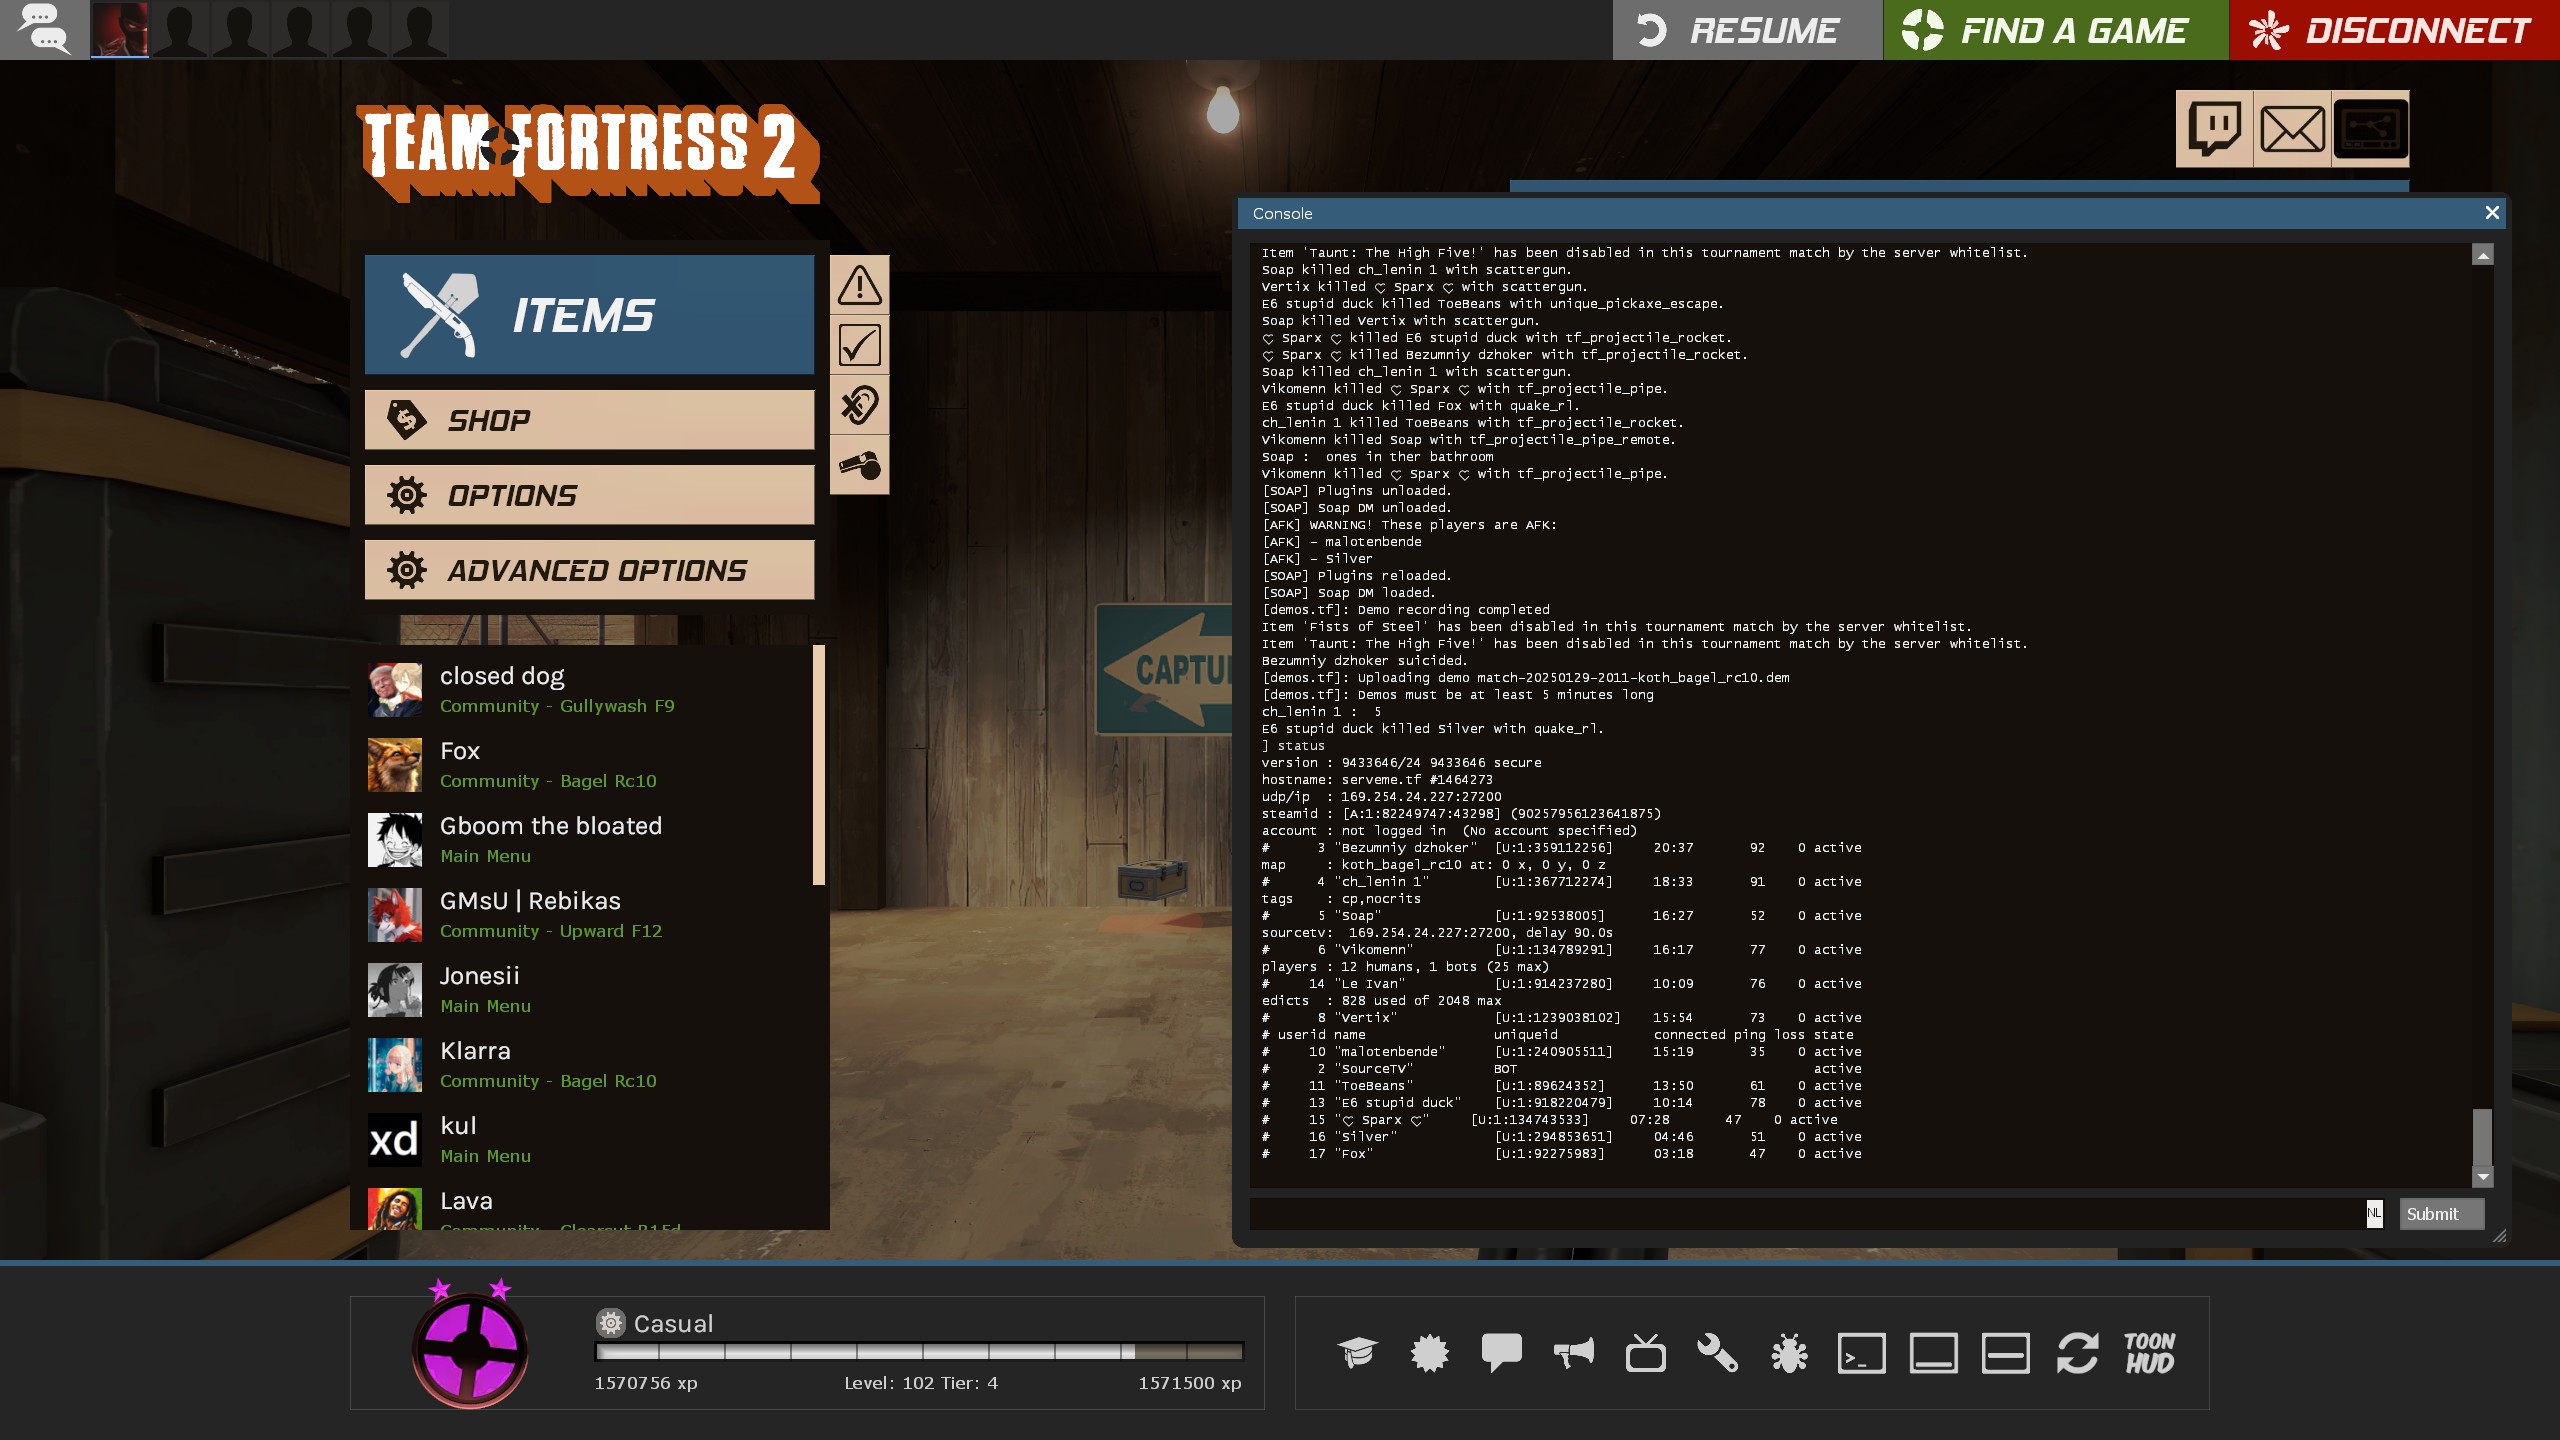This screenshot has height=1440, width=2560.
Task: Toggle the console terminal icon
Action: tap(1861, 1353)
